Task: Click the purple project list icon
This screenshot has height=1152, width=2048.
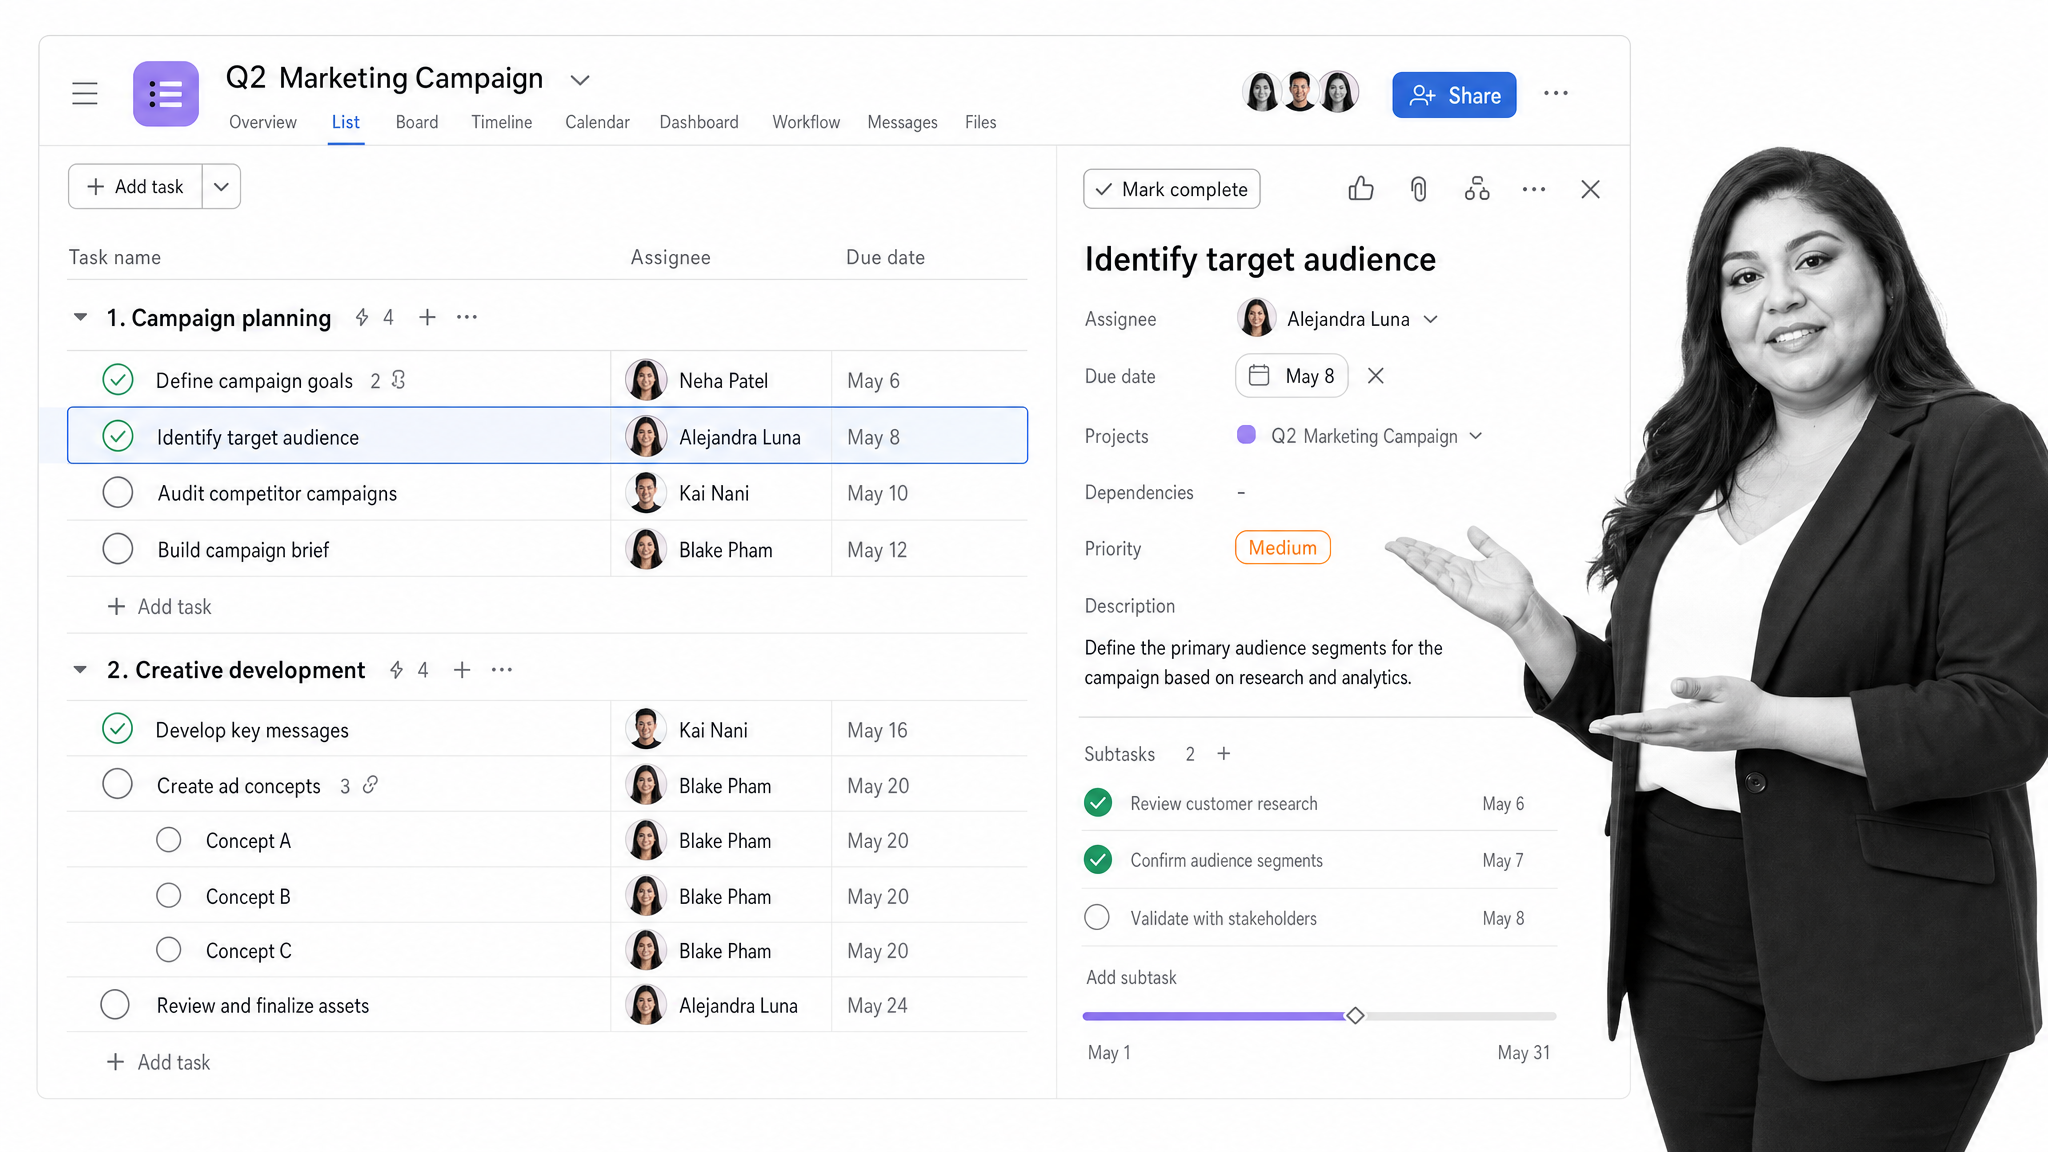Action: 166,94
